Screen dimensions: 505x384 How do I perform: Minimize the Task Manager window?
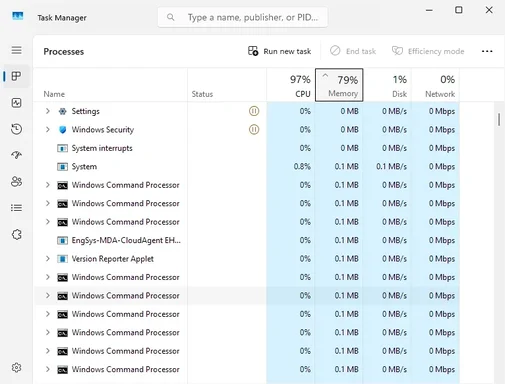[x=429, y=10]
